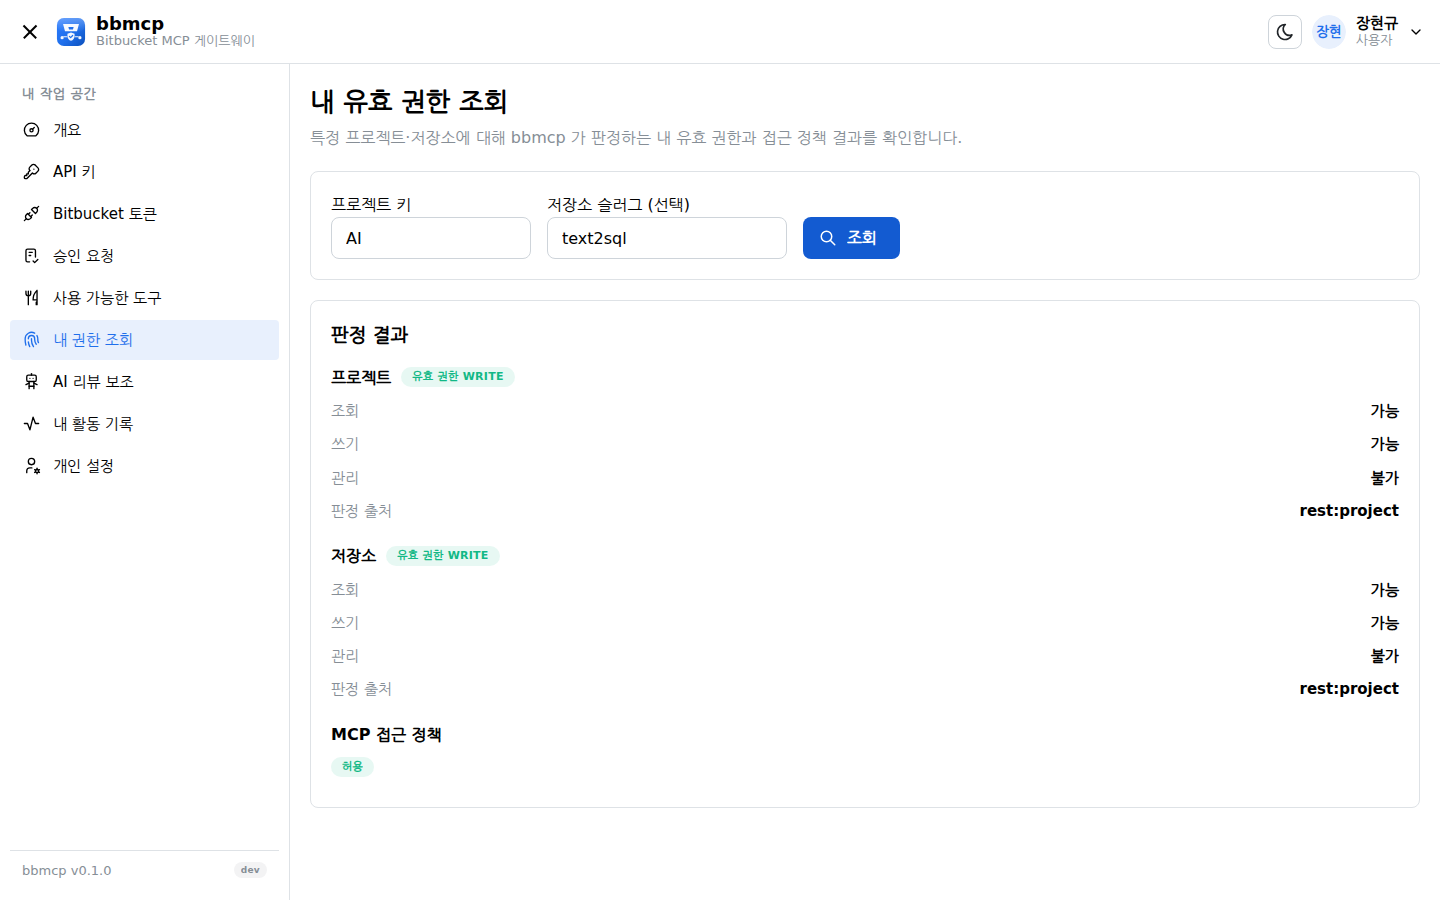Click the 프로젝트 키 input field
1440x900 pixels.
coord(431,238)
